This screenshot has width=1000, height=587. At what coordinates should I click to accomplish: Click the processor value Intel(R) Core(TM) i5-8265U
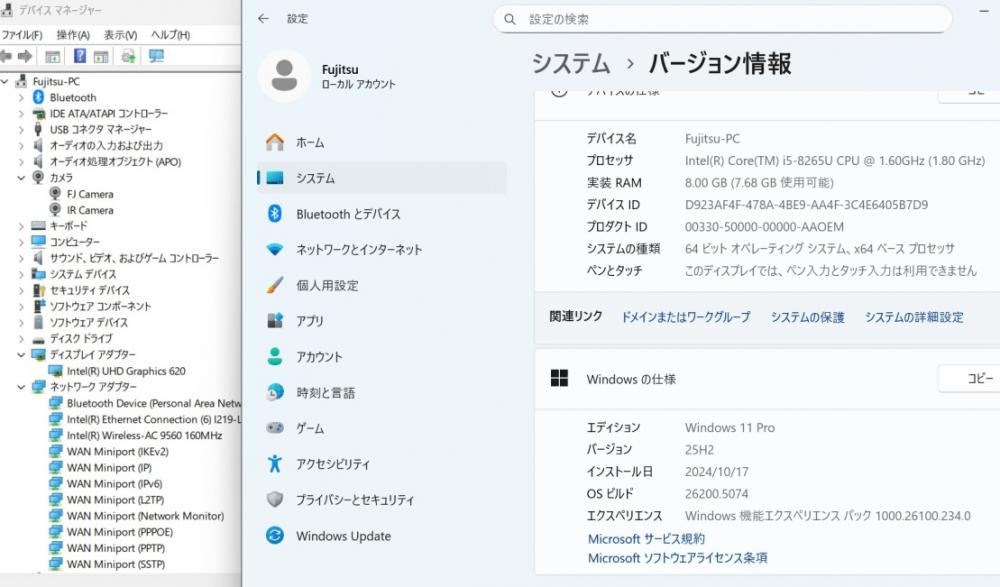(x=835, y=161)
